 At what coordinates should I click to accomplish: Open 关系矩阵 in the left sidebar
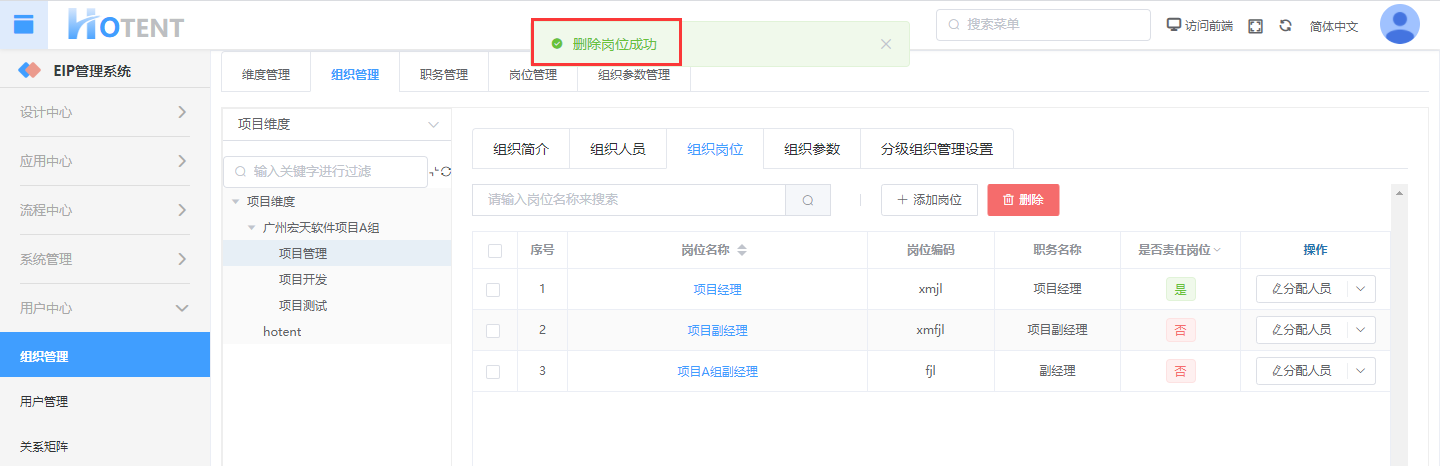click(x=105, y=447)
